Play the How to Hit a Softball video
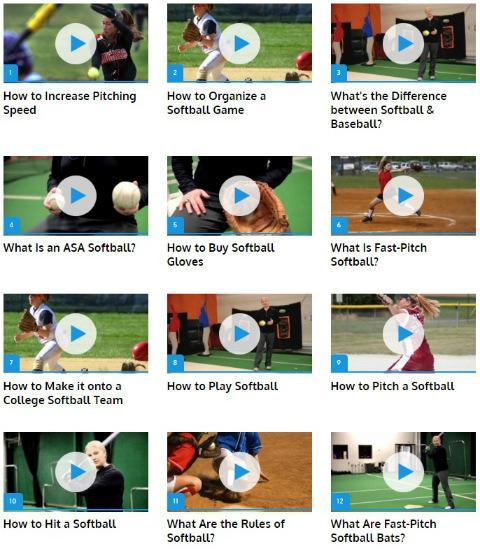480x551 pixels. (76, 472)
